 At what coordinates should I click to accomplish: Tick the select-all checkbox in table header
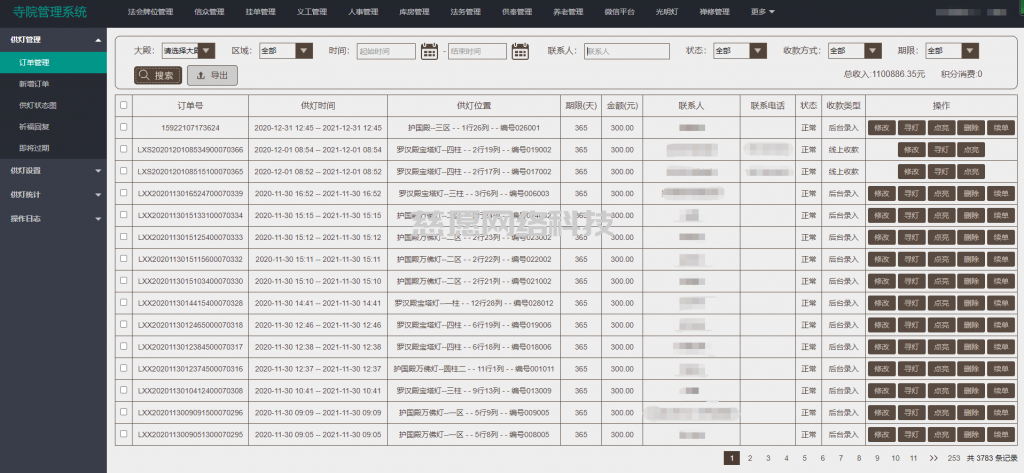point(123,105)
